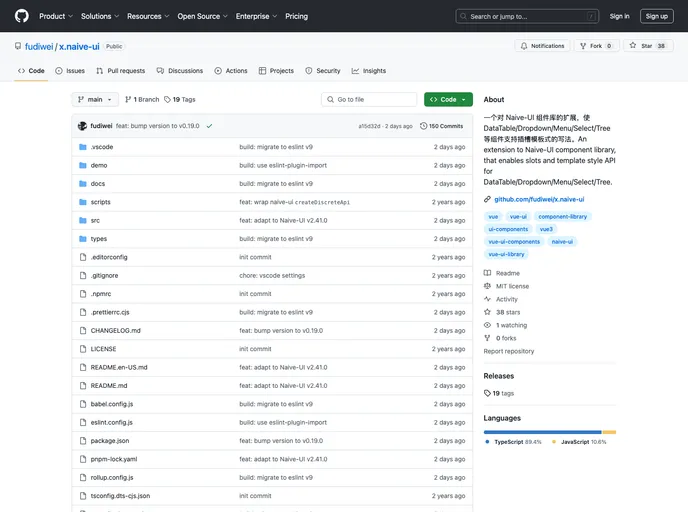The width and height of the screenshot is (688, 512).
Task: Click the tag icon beside 19 tags in Releases
Action: tap(487, 393)
